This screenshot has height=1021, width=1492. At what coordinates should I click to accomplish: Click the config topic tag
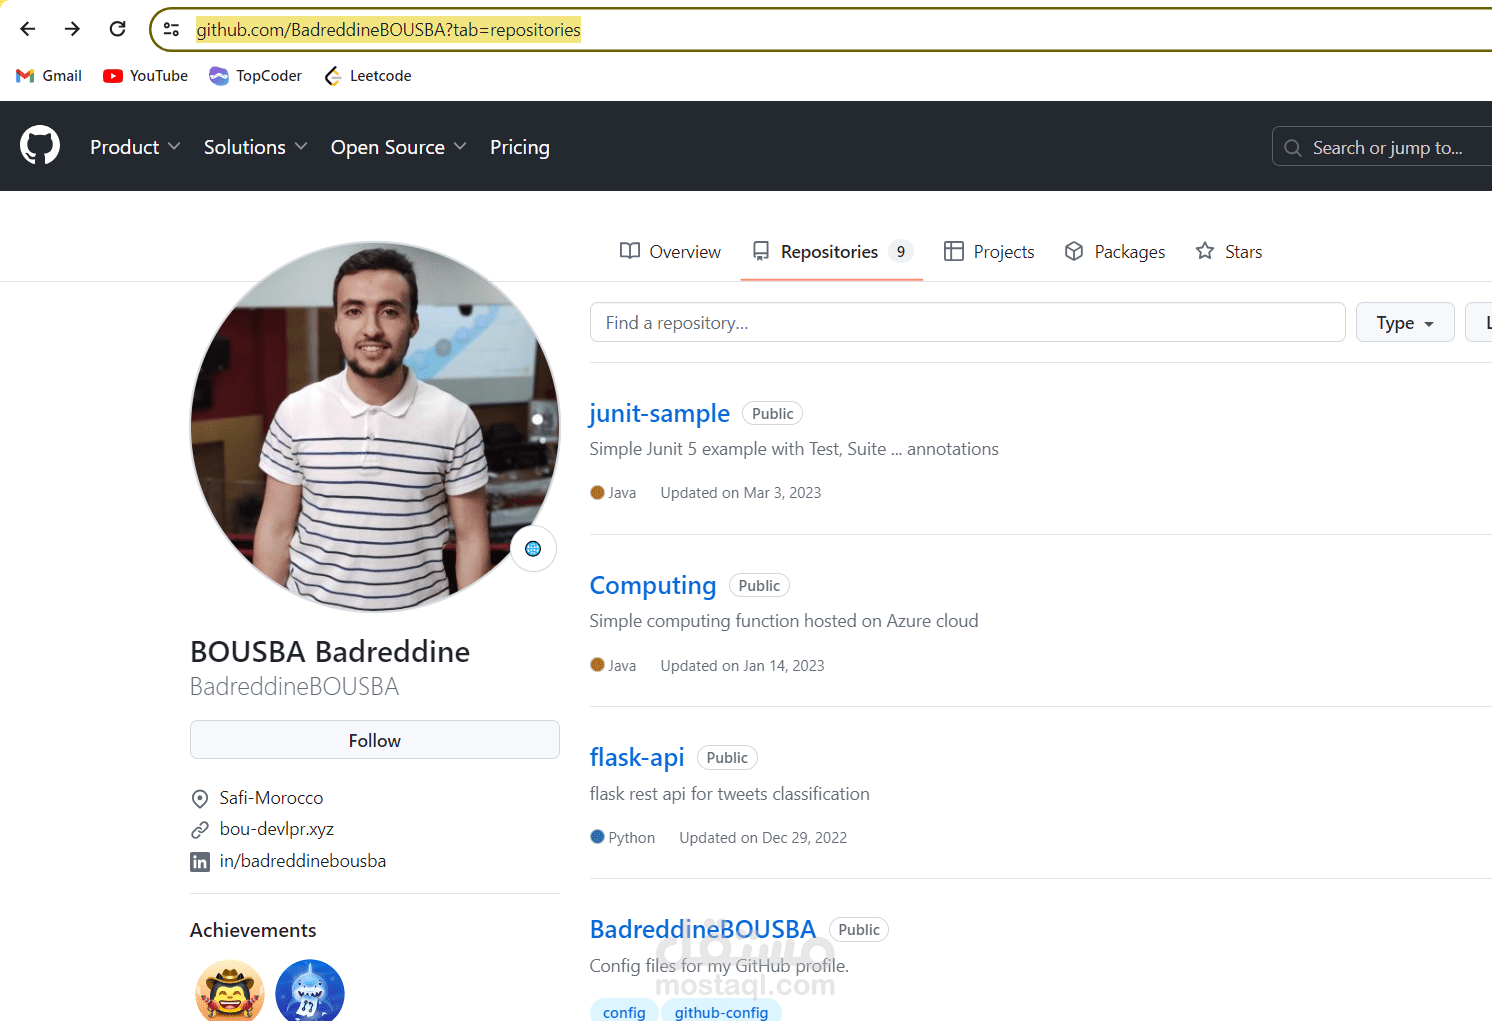coord(624,1012)
